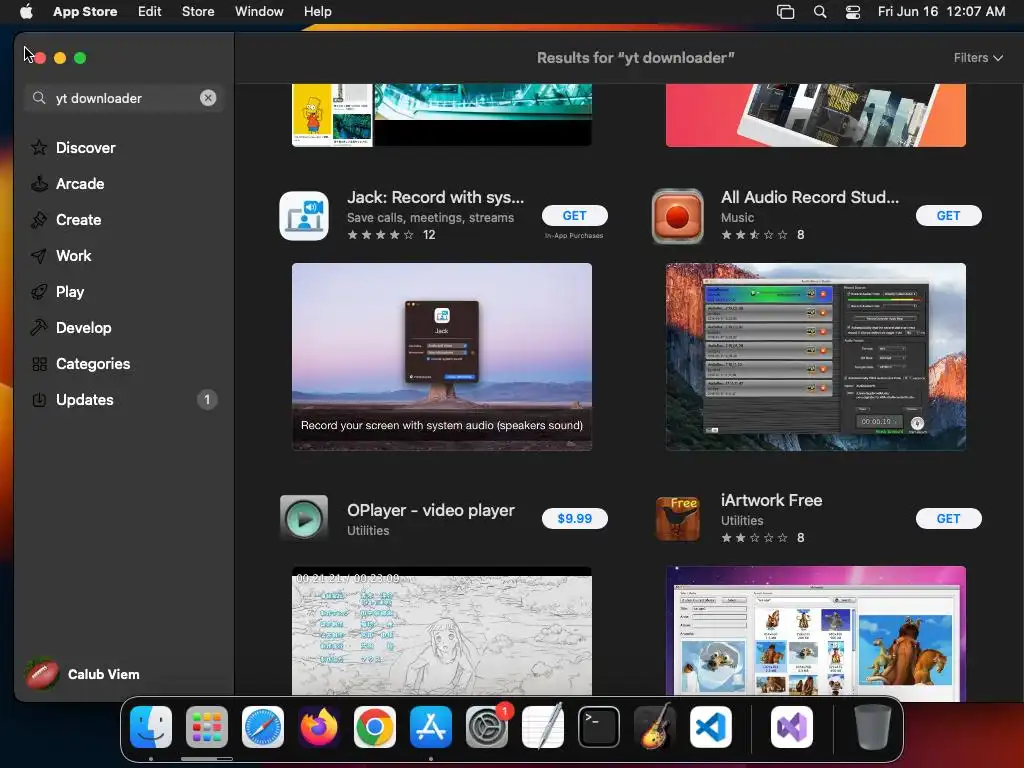Open Launchpad from the Dock
1024x768 pixels.
206,727
